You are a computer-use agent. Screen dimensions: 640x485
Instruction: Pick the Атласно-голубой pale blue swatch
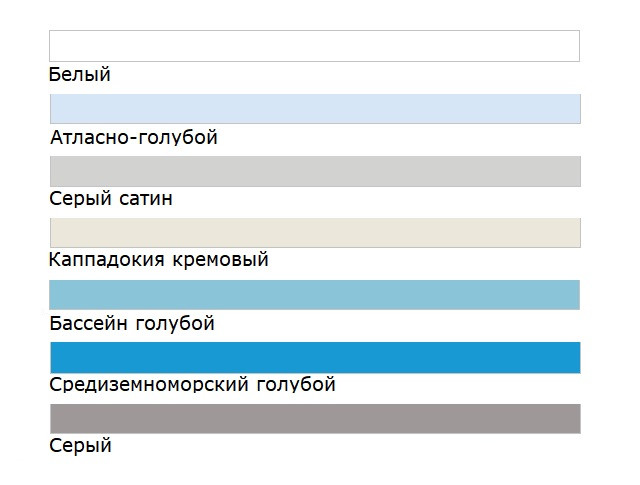coord(314,109)
